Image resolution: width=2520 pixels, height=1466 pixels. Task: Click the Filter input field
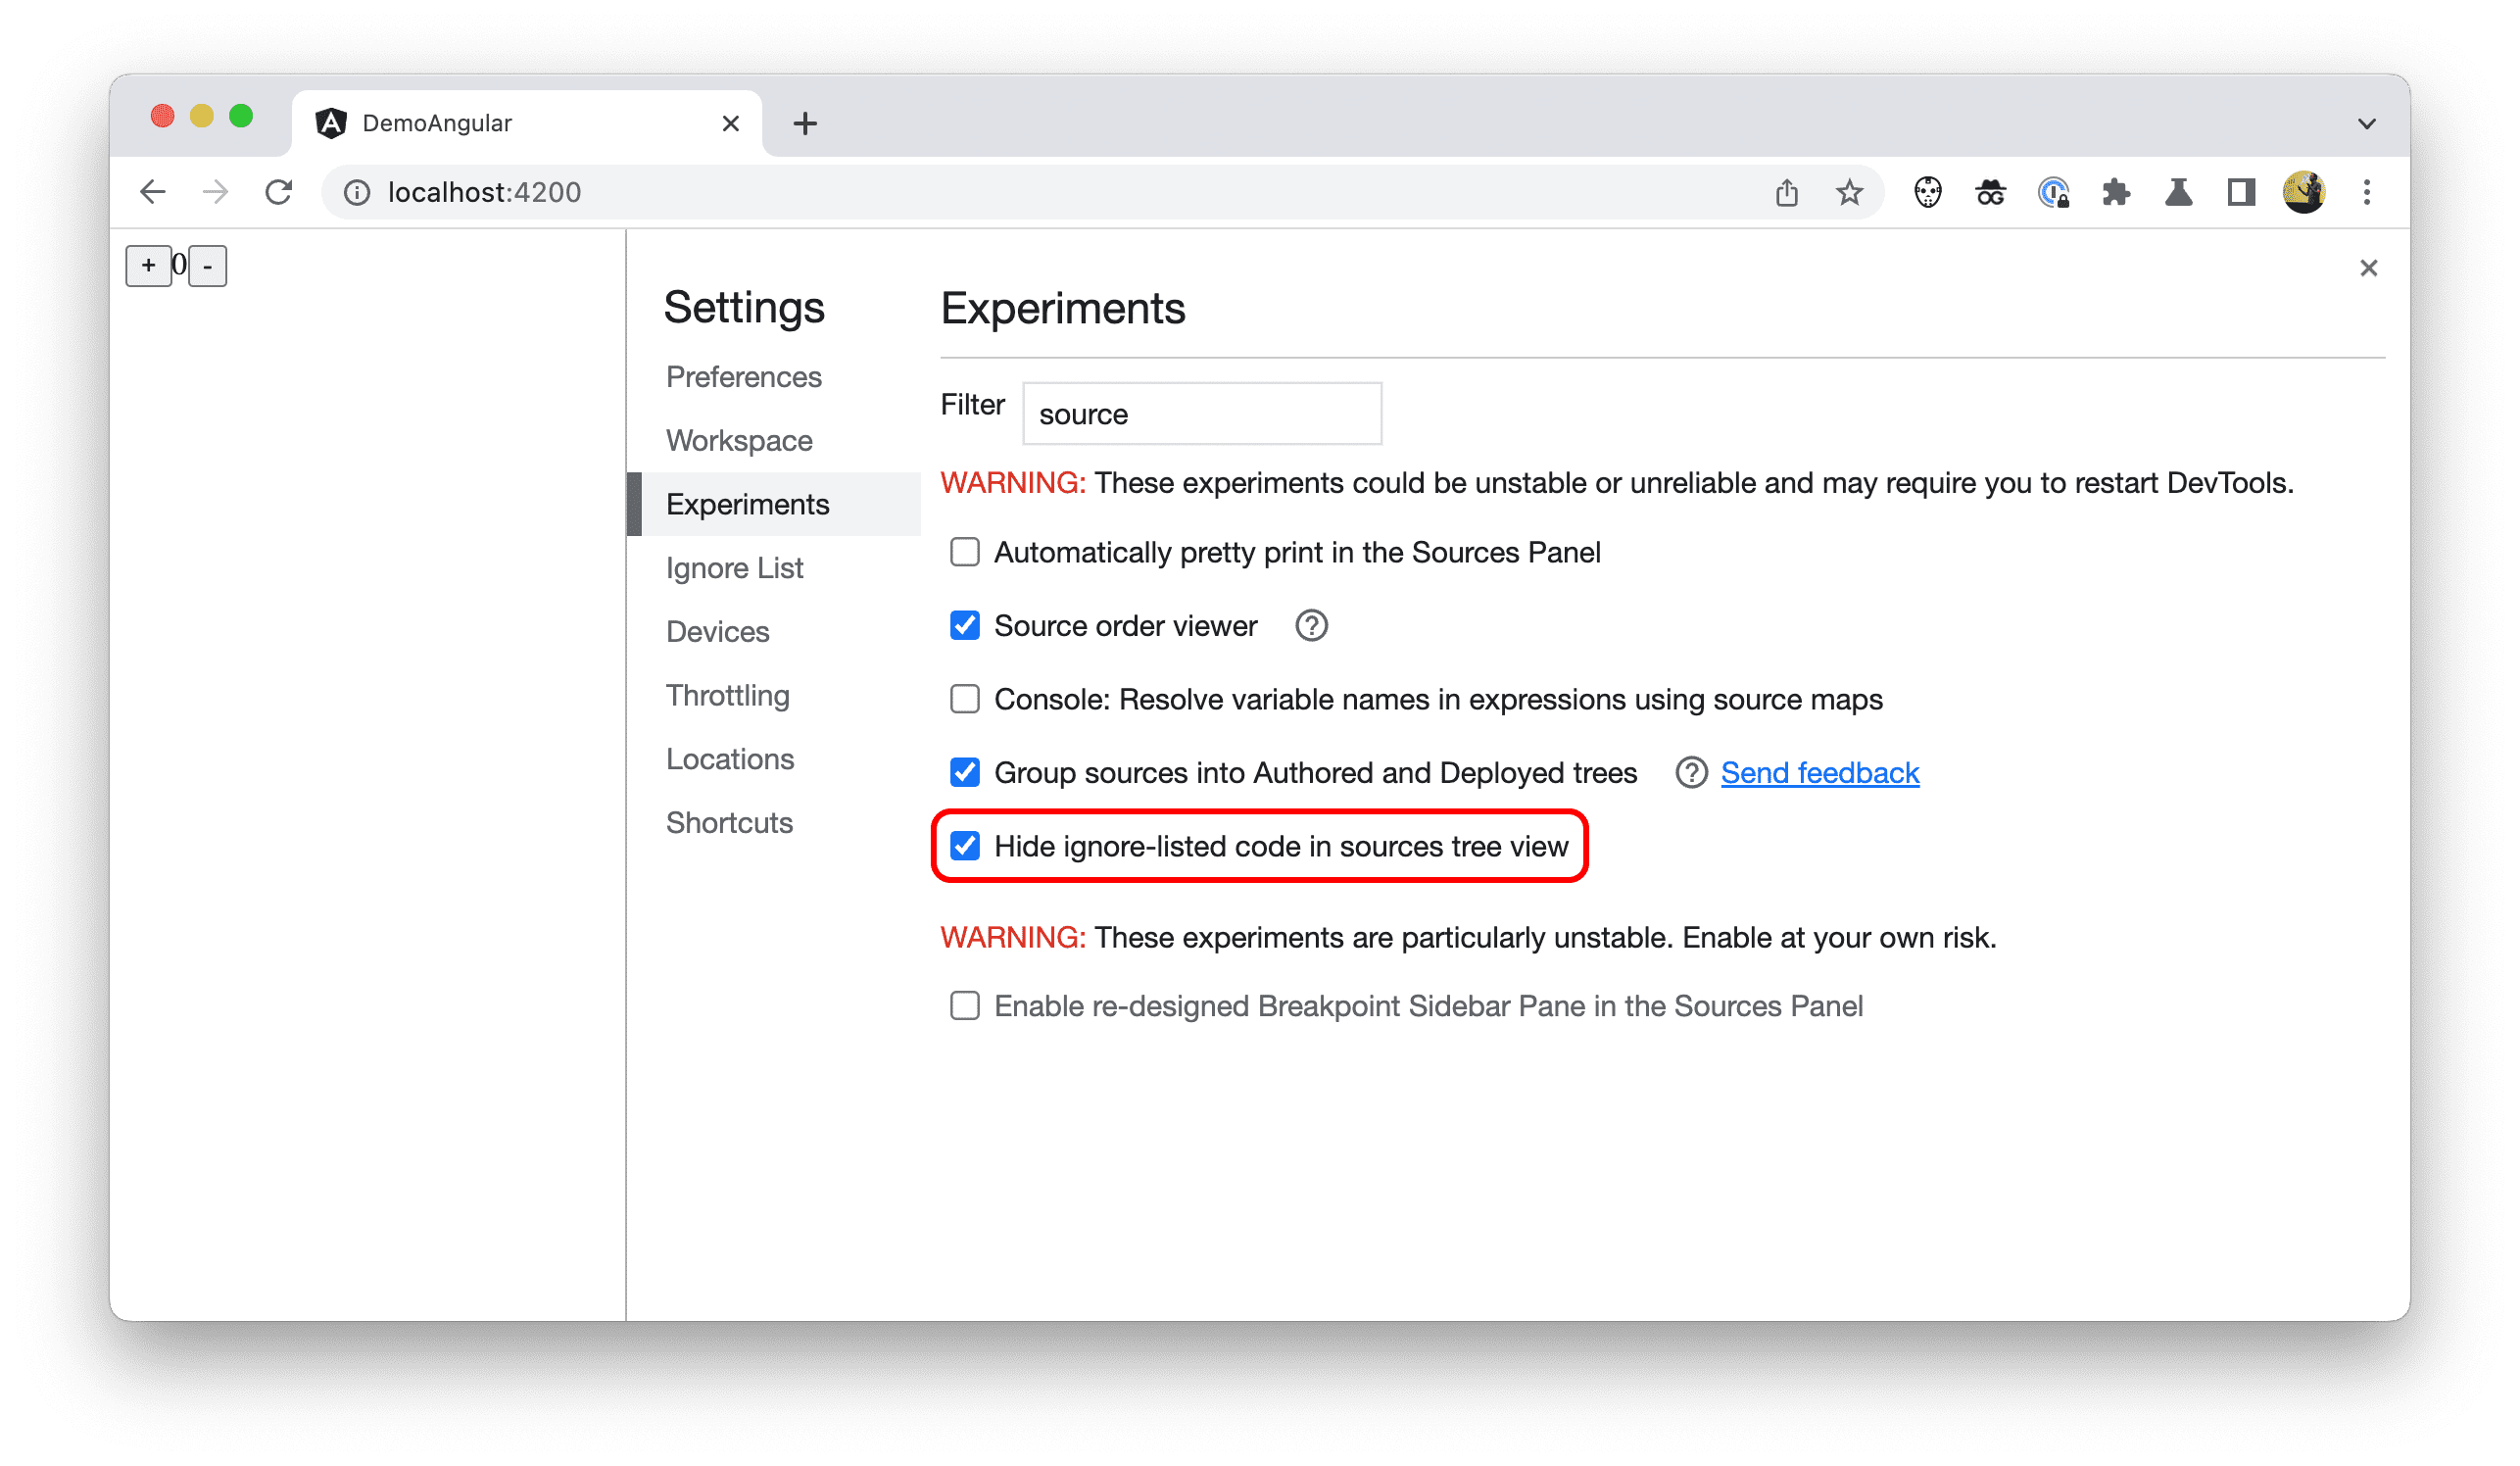(1198, 414)
